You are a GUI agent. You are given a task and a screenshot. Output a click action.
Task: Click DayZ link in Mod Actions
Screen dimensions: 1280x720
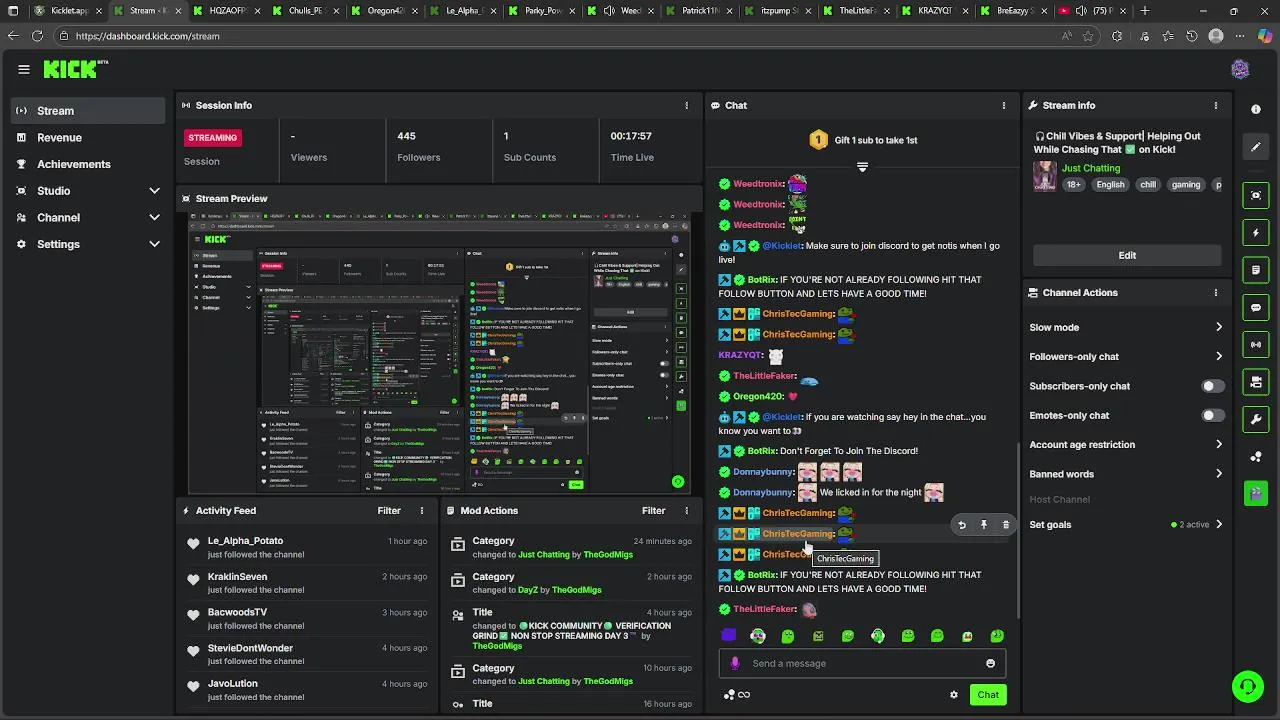527,590
